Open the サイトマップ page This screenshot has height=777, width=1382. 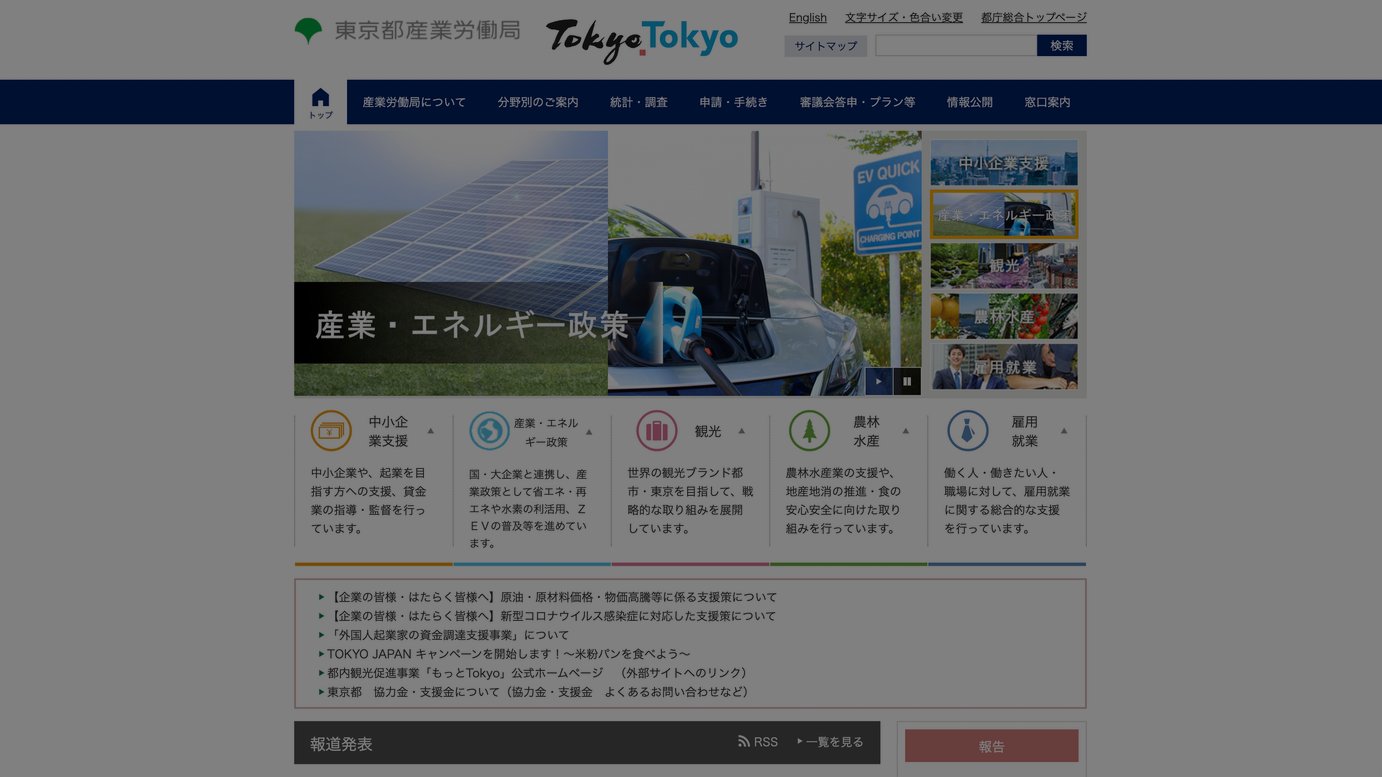(826, 45)
